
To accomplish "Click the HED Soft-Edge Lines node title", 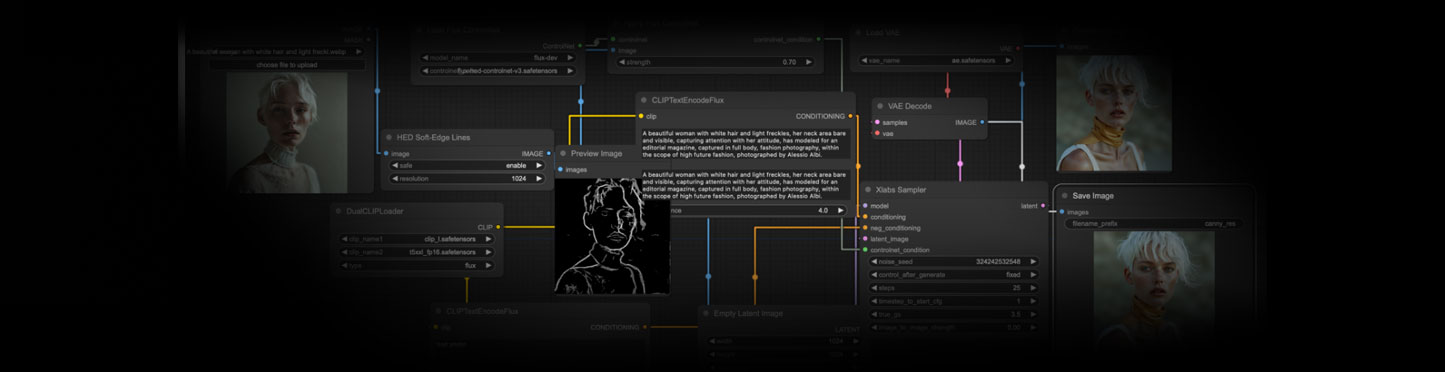I will pyautogui.click(x=433, y=137).
